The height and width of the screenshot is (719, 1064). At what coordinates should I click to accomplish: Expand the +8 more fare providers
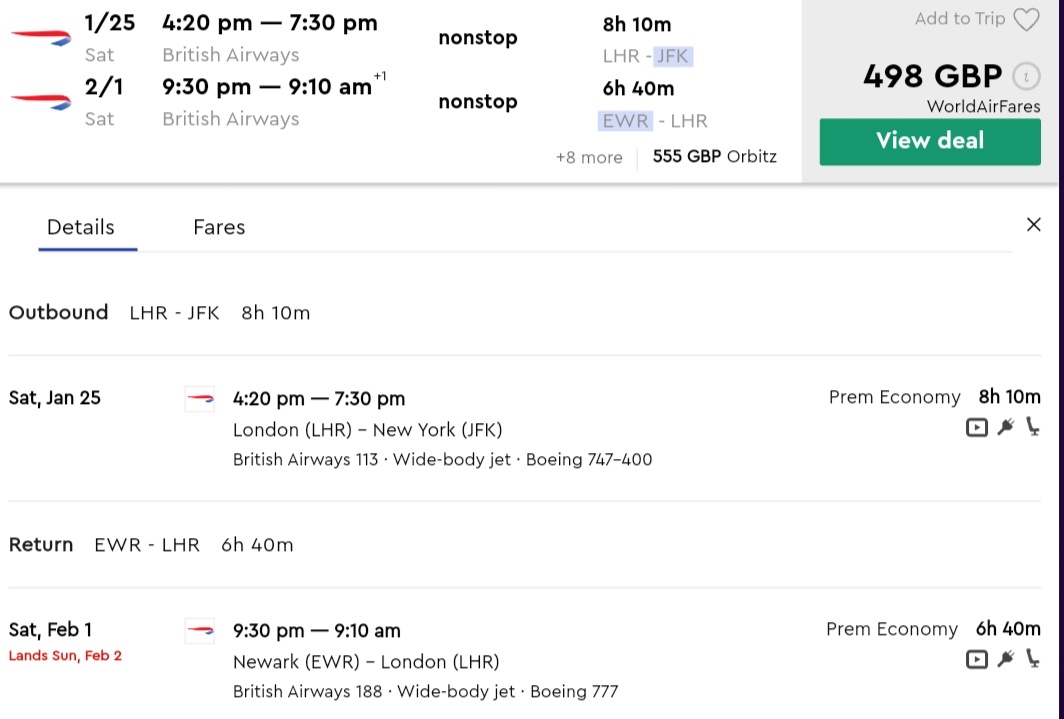point(589,157)
